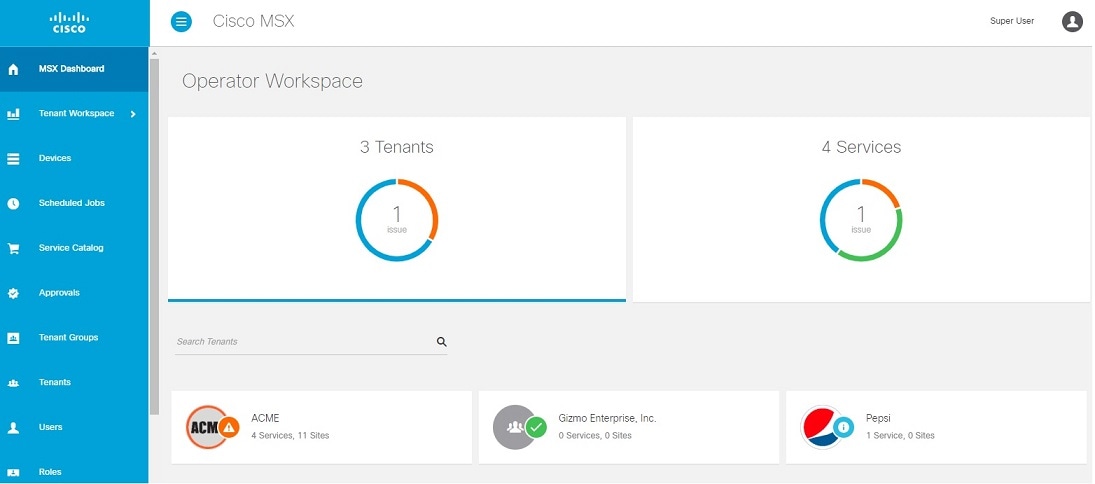Select the 4 Services summary tab
The image size is (1095, 484).
click(x=861, y=209)
